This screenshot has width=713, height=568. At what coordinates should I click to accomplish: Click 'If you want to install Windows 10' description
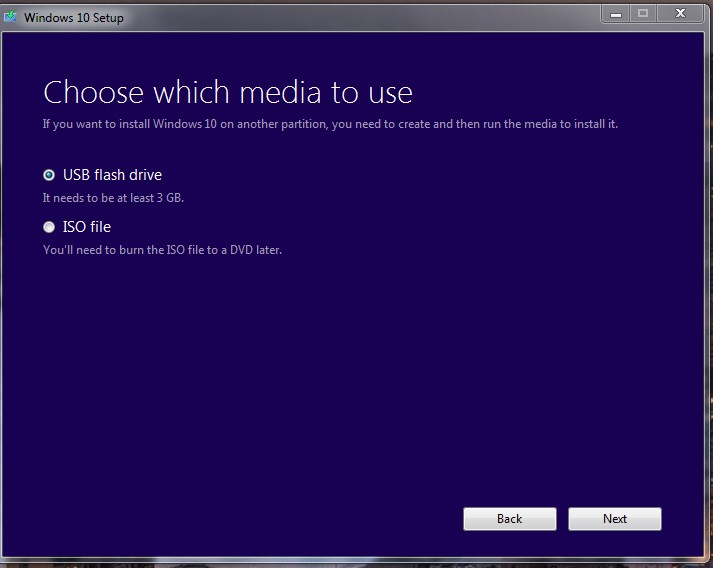(330, 124)
